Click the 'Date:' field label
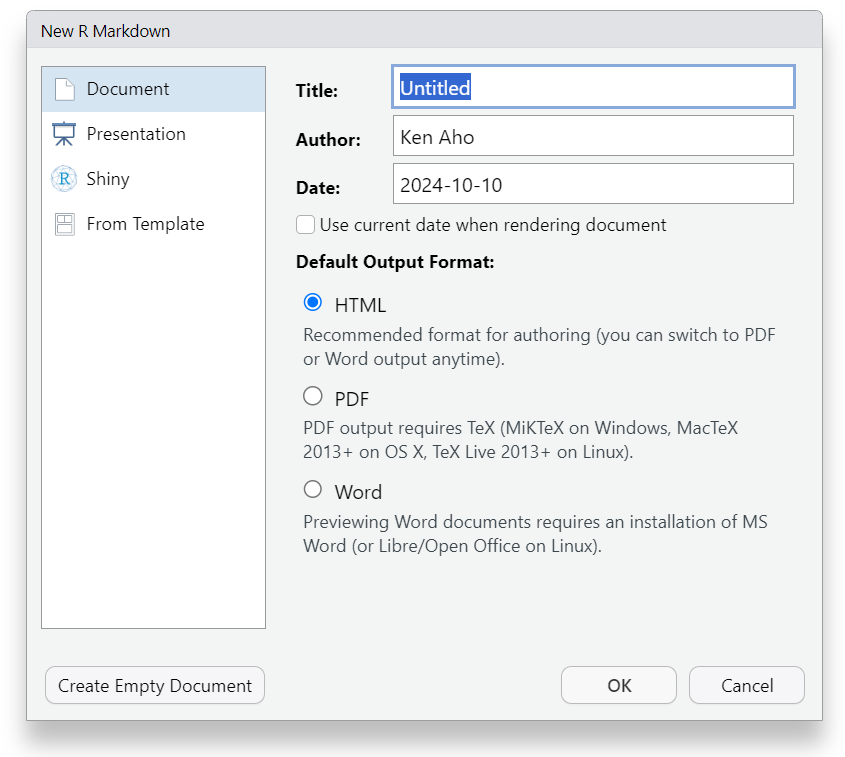Viewport: 845px width, 757px height. coord(318,188)
